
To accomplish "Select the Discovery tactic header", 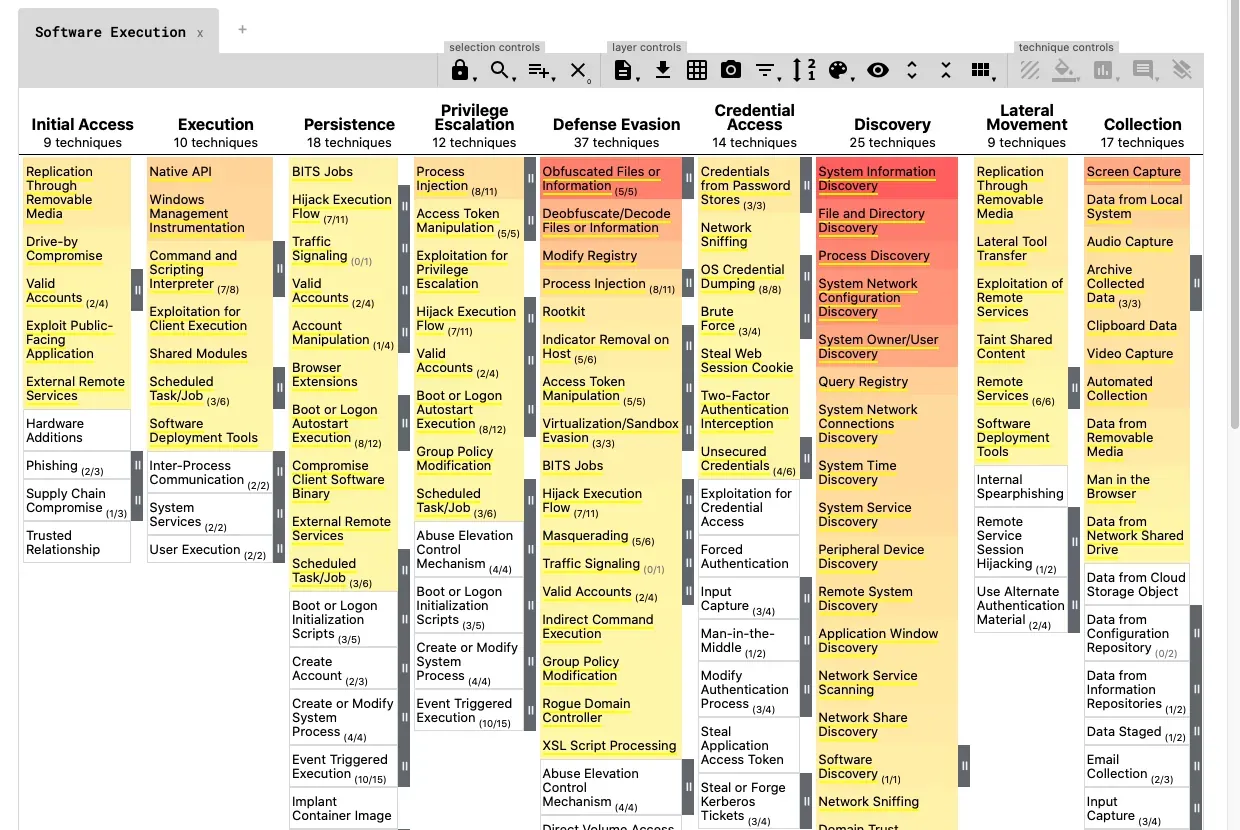I will (893, 124).
